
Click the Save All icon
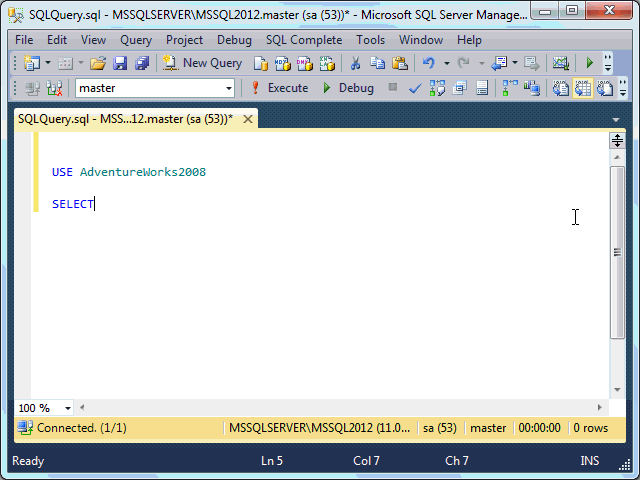pyautogui.click(x=142, y=63)
